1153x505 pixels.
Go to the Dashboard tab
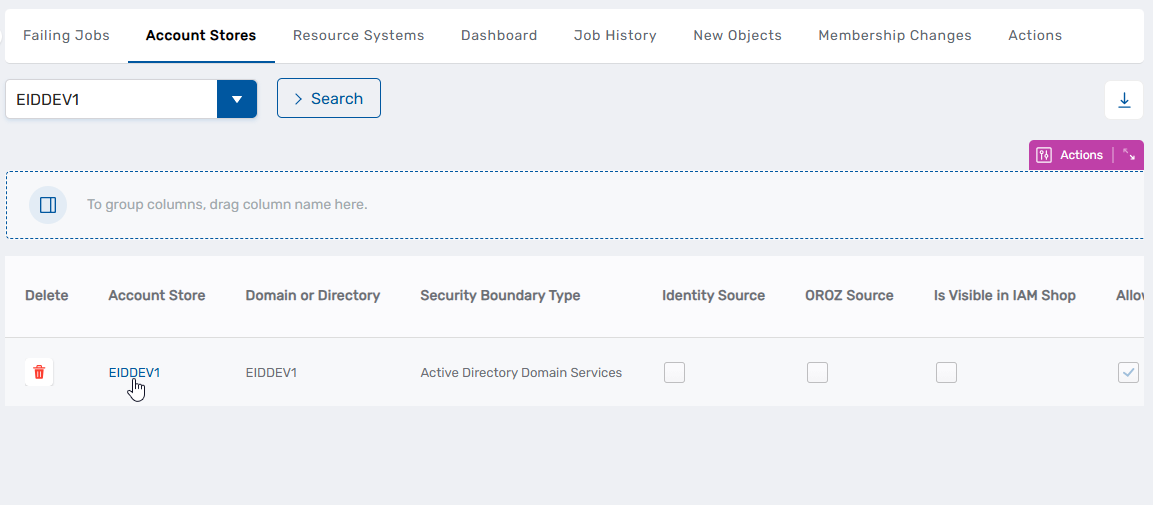(x=499, y=35)
